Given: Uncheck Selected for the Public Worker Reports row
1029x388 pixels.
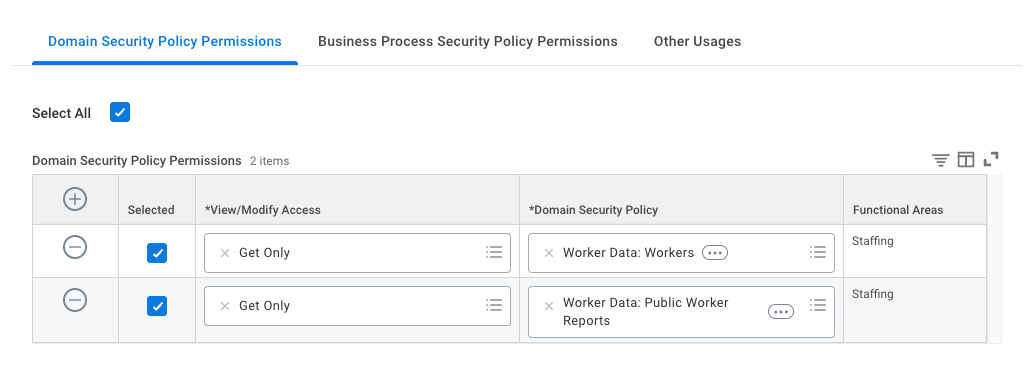Looking at the screenshot, I should (157, 306).
